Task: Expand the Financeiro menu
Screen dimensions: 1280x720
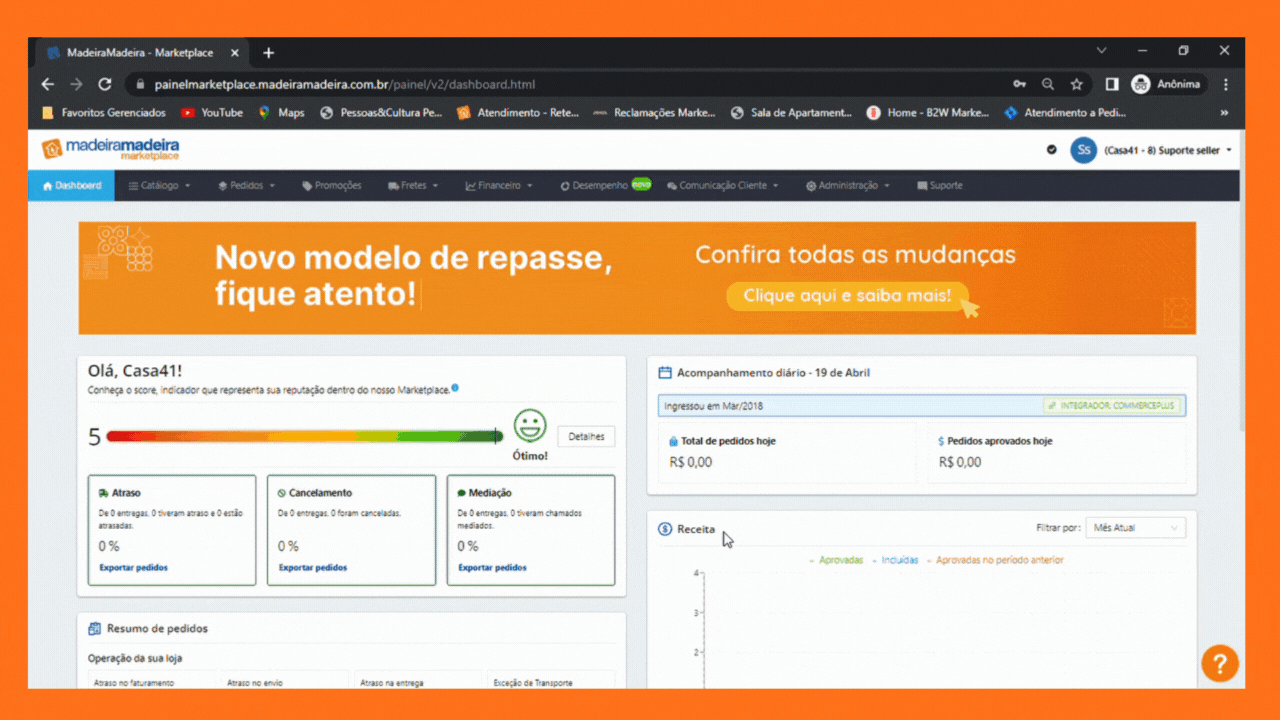Action: pyautogui.click(x=499, y=185)
